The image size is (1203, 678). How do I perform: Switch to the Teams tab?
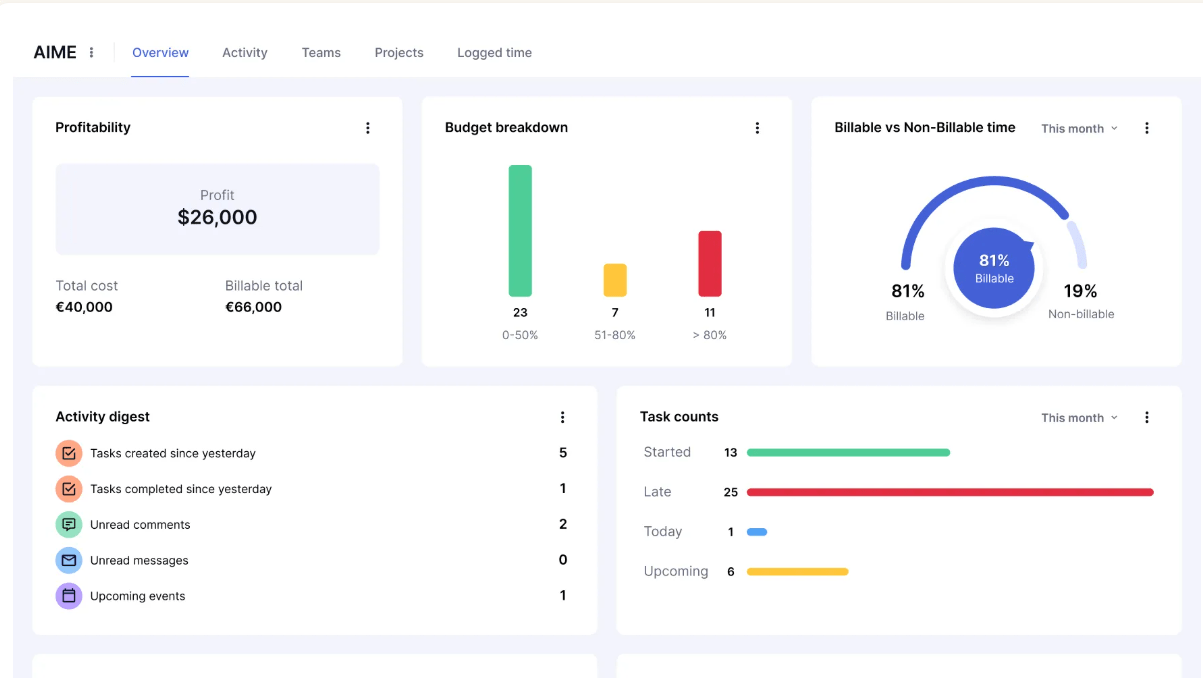point(321,53)
